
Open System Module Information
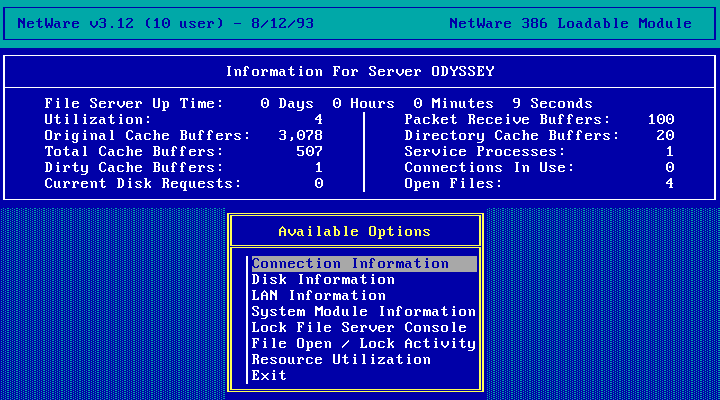(x=363, y=312)
